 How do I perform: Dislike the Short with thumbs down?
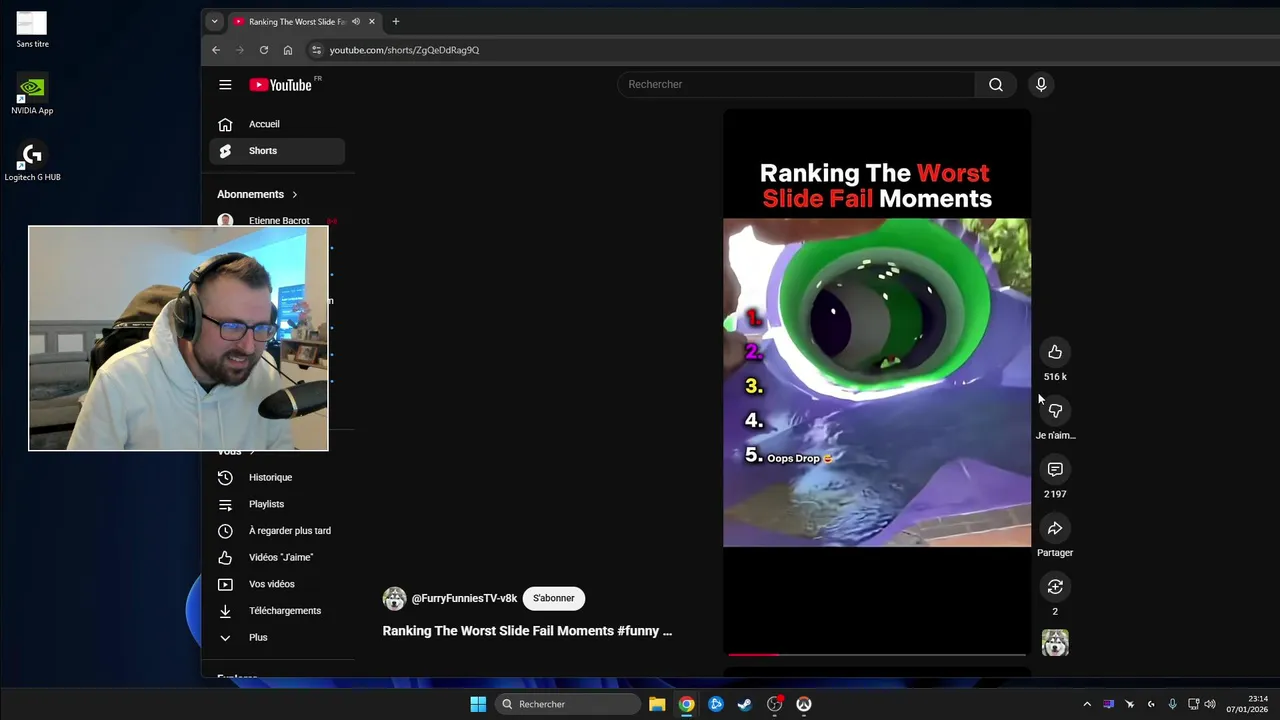point(1055,411)
